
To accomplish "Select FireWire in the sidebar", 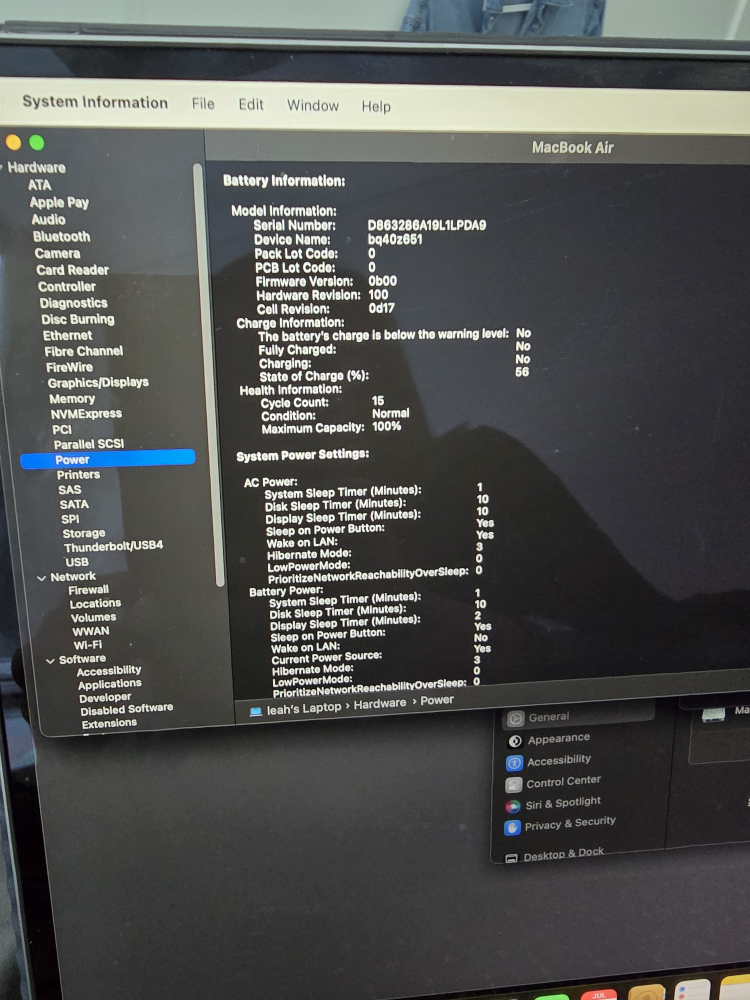I will click(x=70, y=367).
